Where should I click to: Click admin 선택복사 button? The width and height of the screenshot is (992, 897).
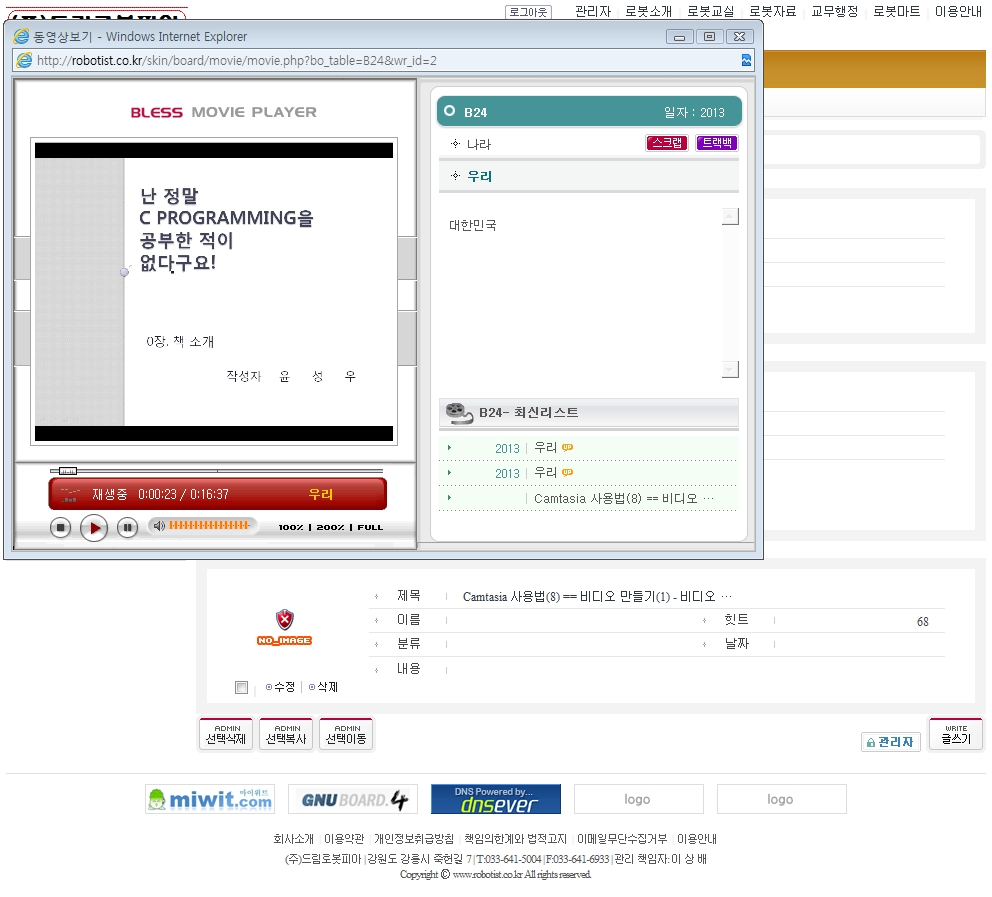coord(286,734)
